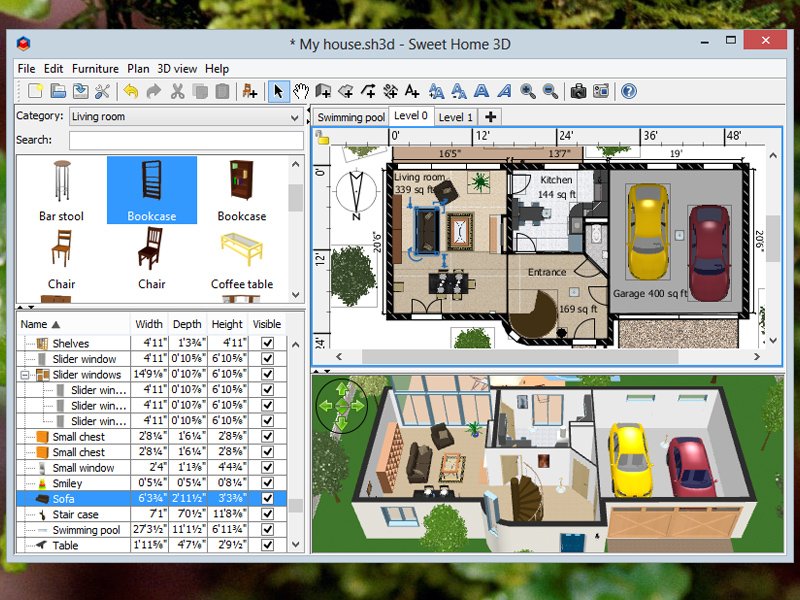Click the Open home folder icon
The height and width of the screenshot is (600, 800).
click(x=58, y=91)
